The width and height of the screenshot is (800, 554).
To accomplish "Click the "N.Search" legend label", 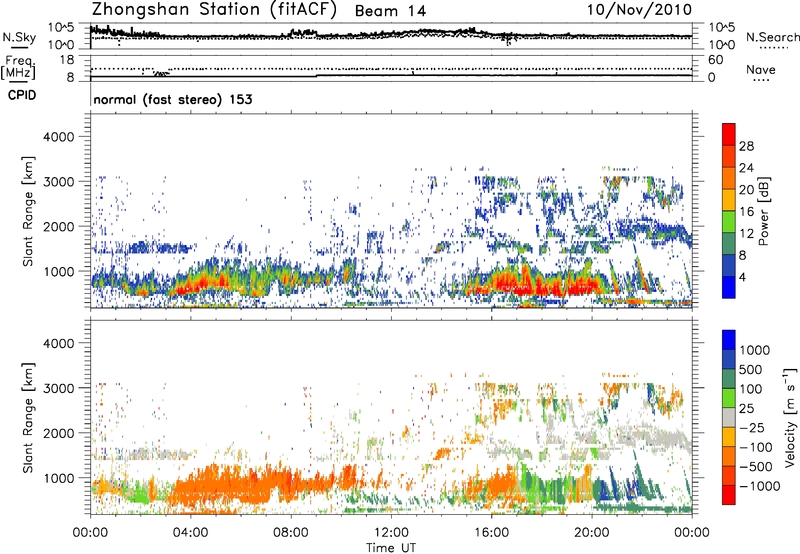I will [x=772, y=37].
